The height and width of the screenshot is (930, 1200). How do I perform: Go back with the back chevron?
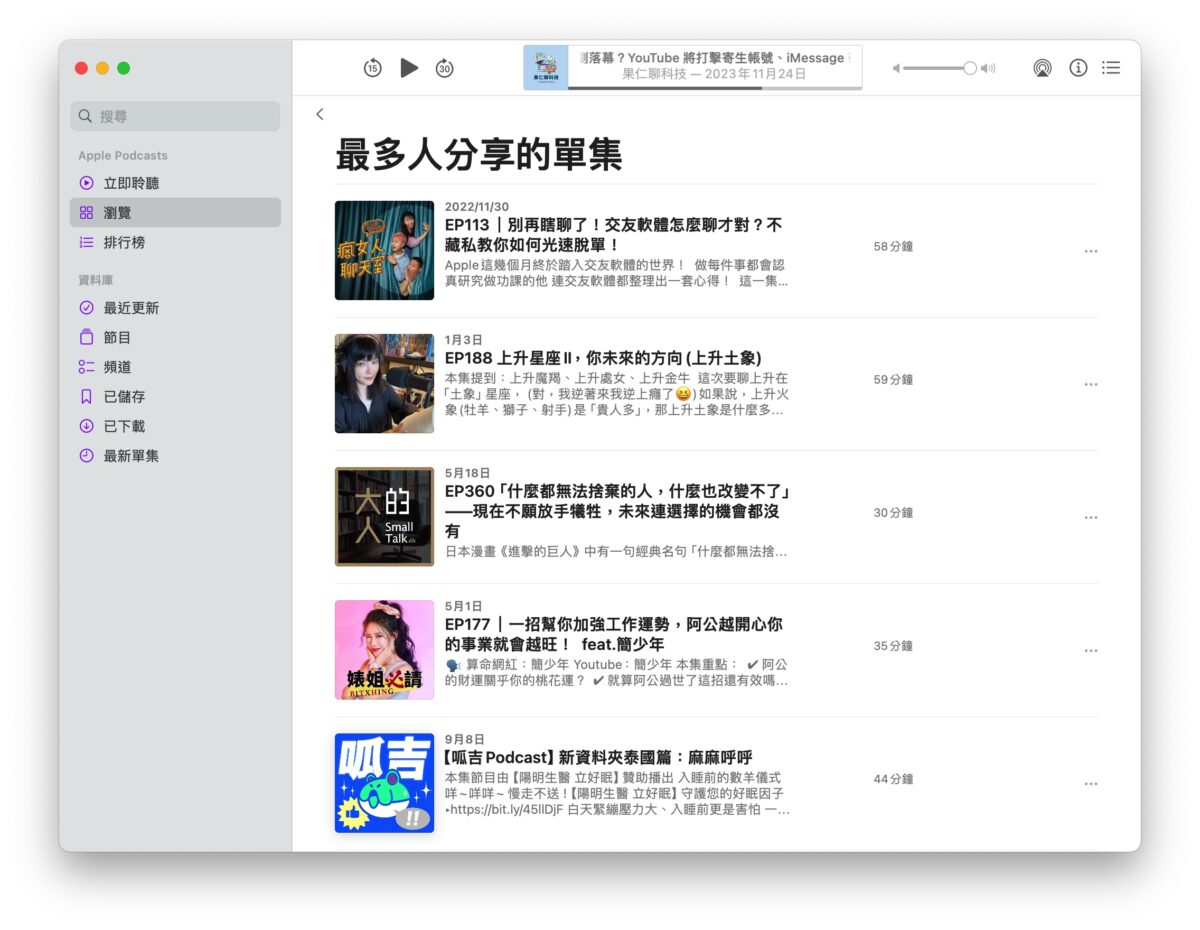[320, 114]
